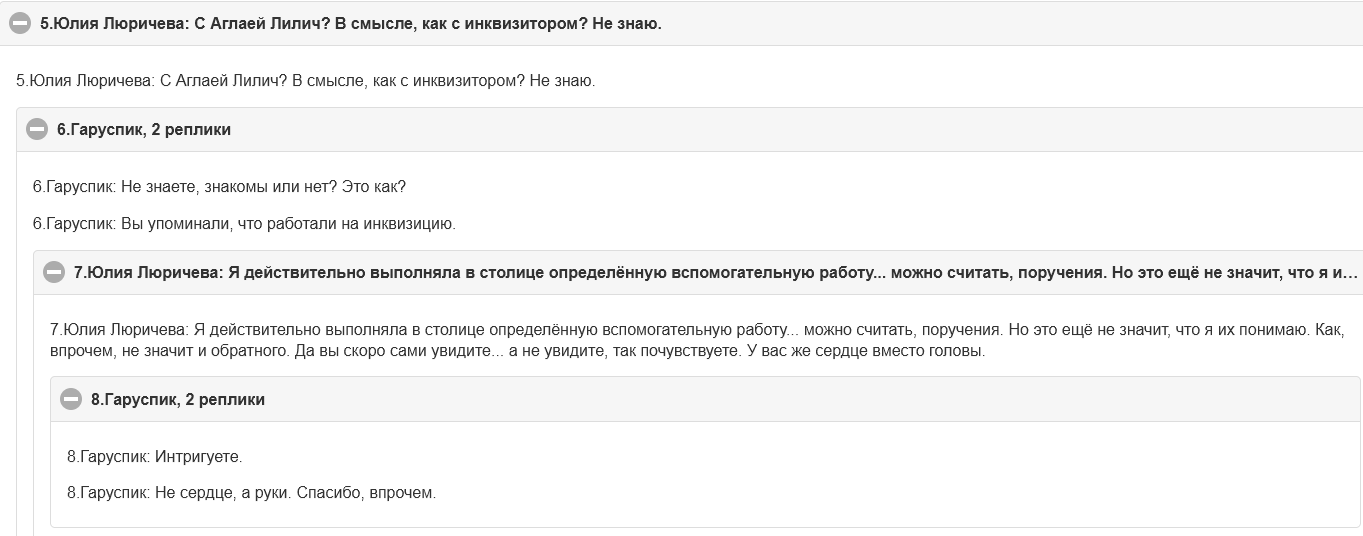Collapse reply 7 via its minus icon

coord(54,272)
